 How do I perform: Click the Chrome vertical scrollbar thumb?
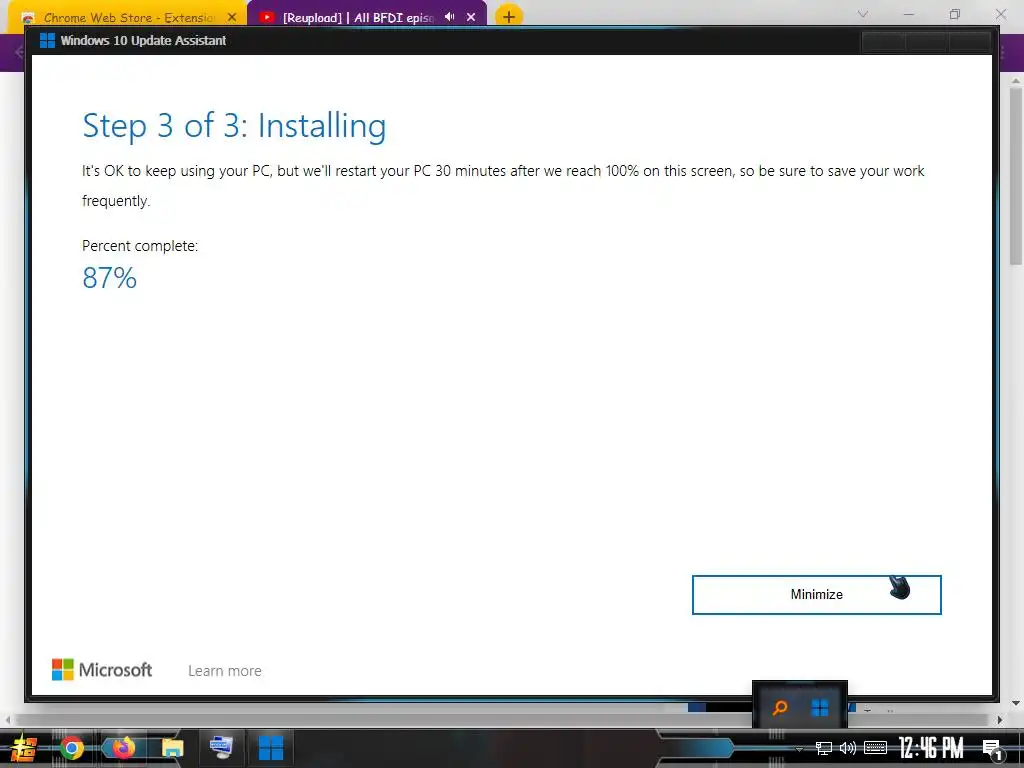click(x=1016, y=176)
